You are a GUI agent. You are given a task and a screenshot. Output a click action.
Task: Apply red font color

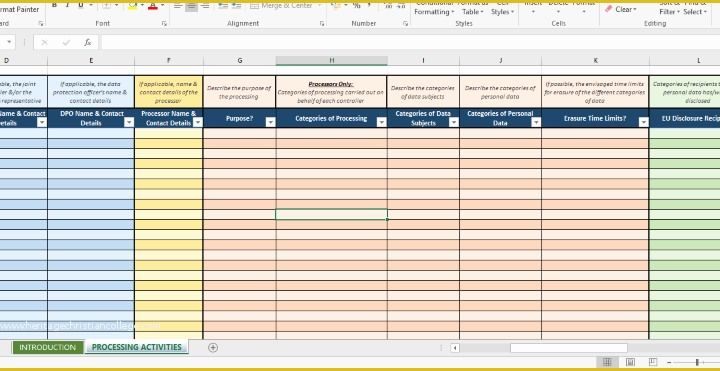[x=153, y=5]
